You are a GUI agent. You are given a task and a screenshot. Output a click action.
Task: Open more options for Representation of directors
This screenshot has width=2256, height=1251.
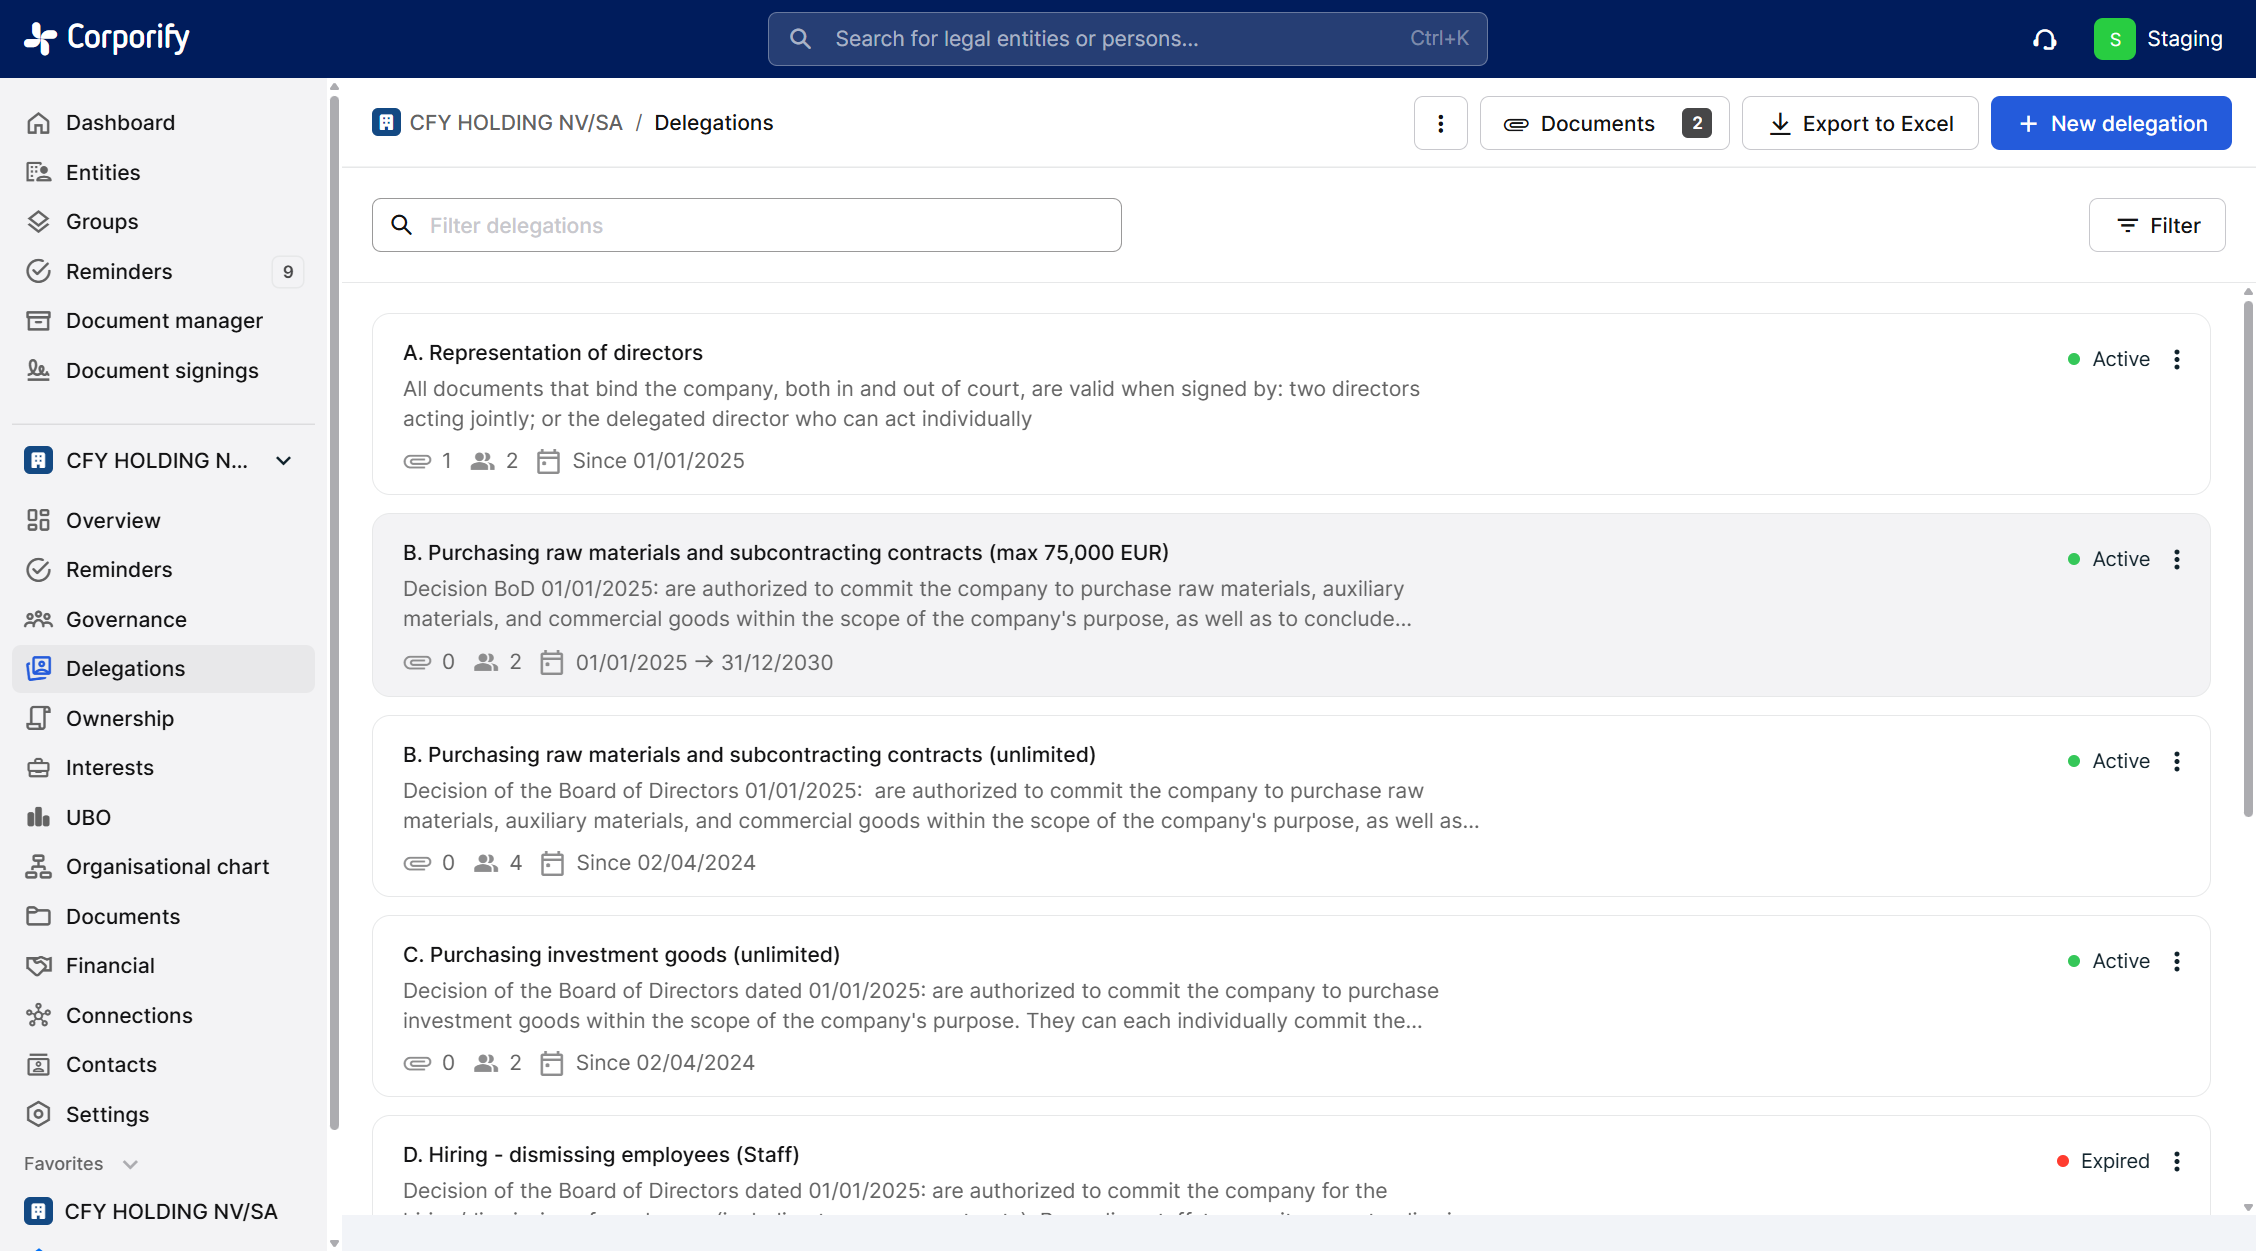click(2177, 359)
